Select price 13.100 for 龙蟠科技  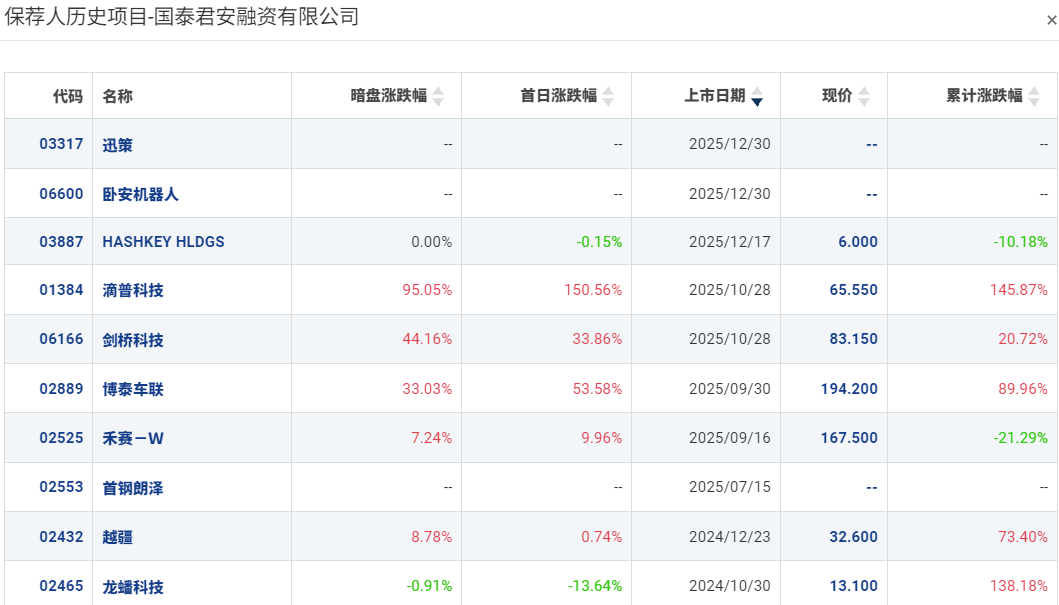point(854,585)
